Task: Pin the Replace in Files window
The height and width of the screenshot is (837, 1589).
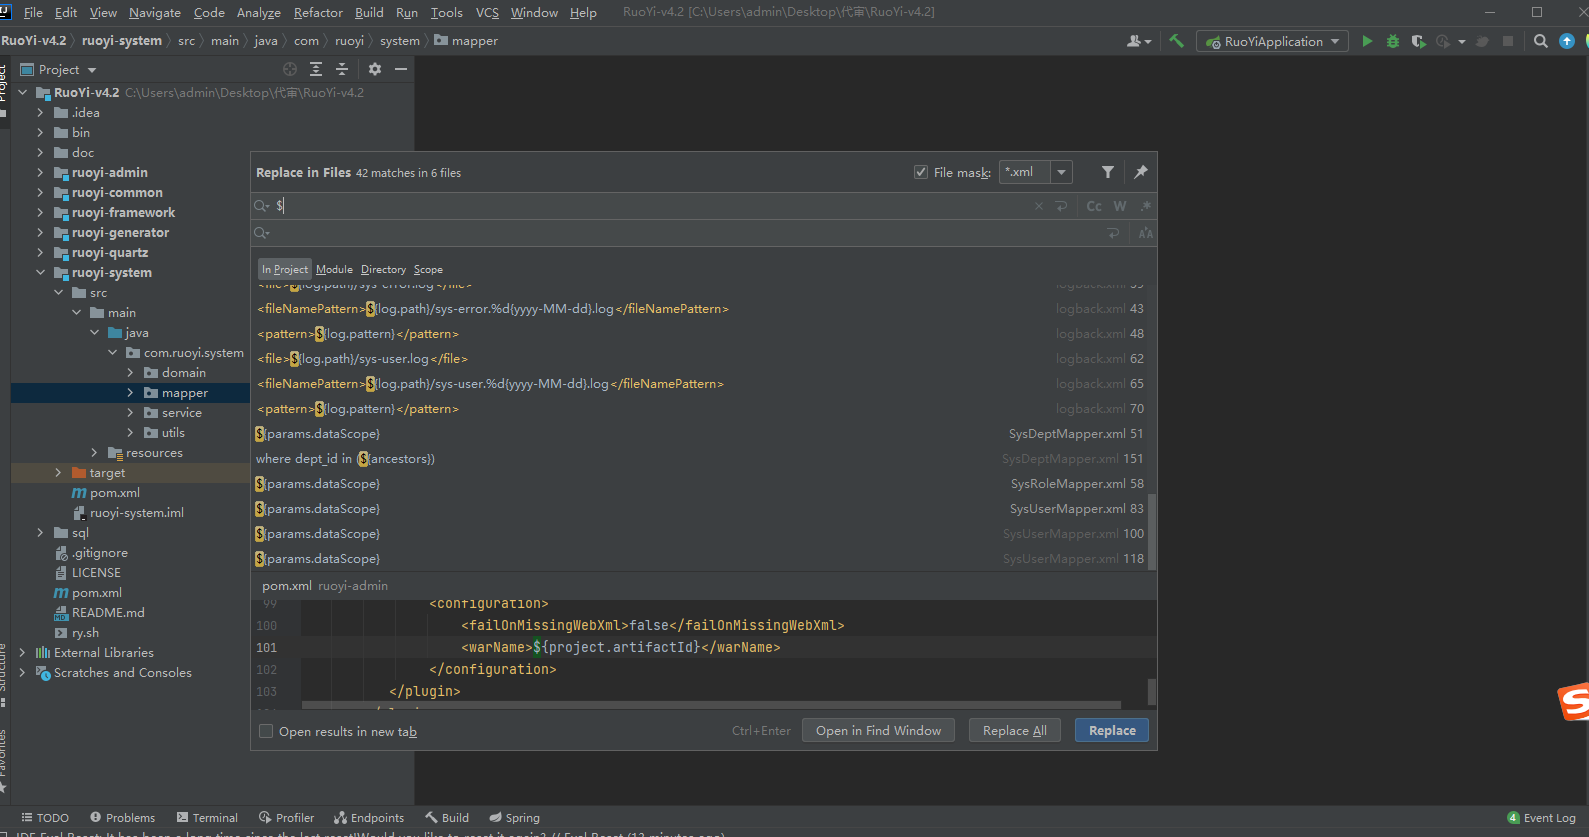Action: pyautogui.click(x=1141, y=172)
